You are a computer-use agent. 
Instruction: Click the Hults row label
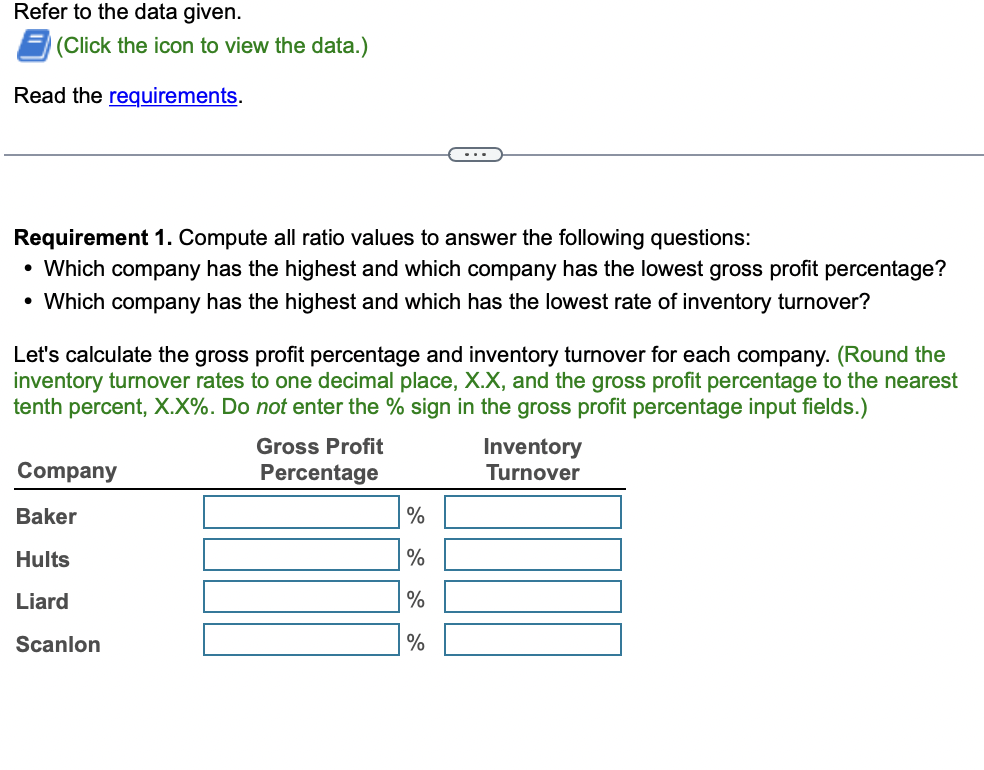(42, 560)
